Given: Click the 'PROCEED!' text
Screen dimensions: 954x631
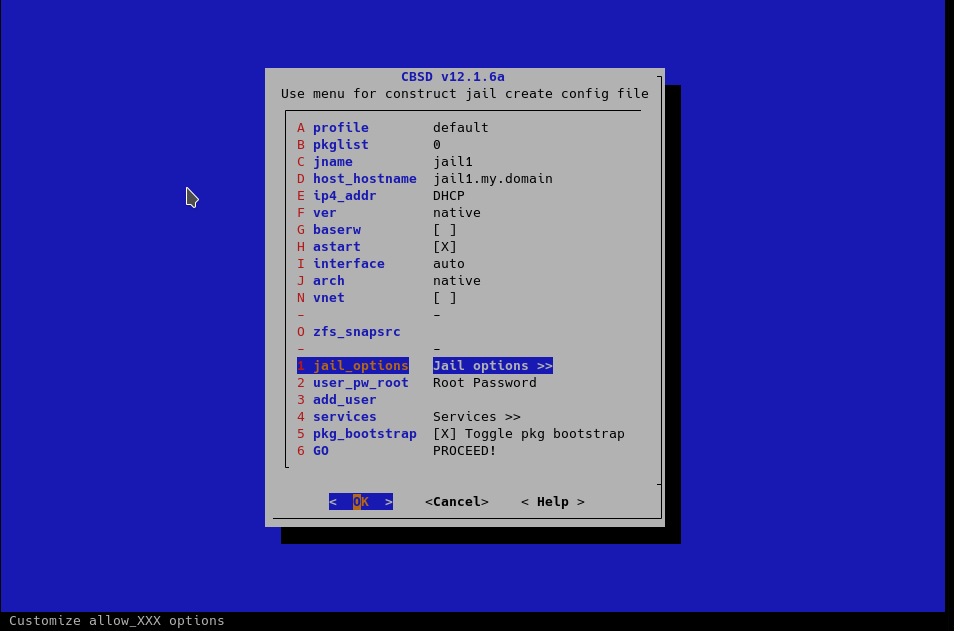Looking at the screenshot, I should [x=464, y=451].
